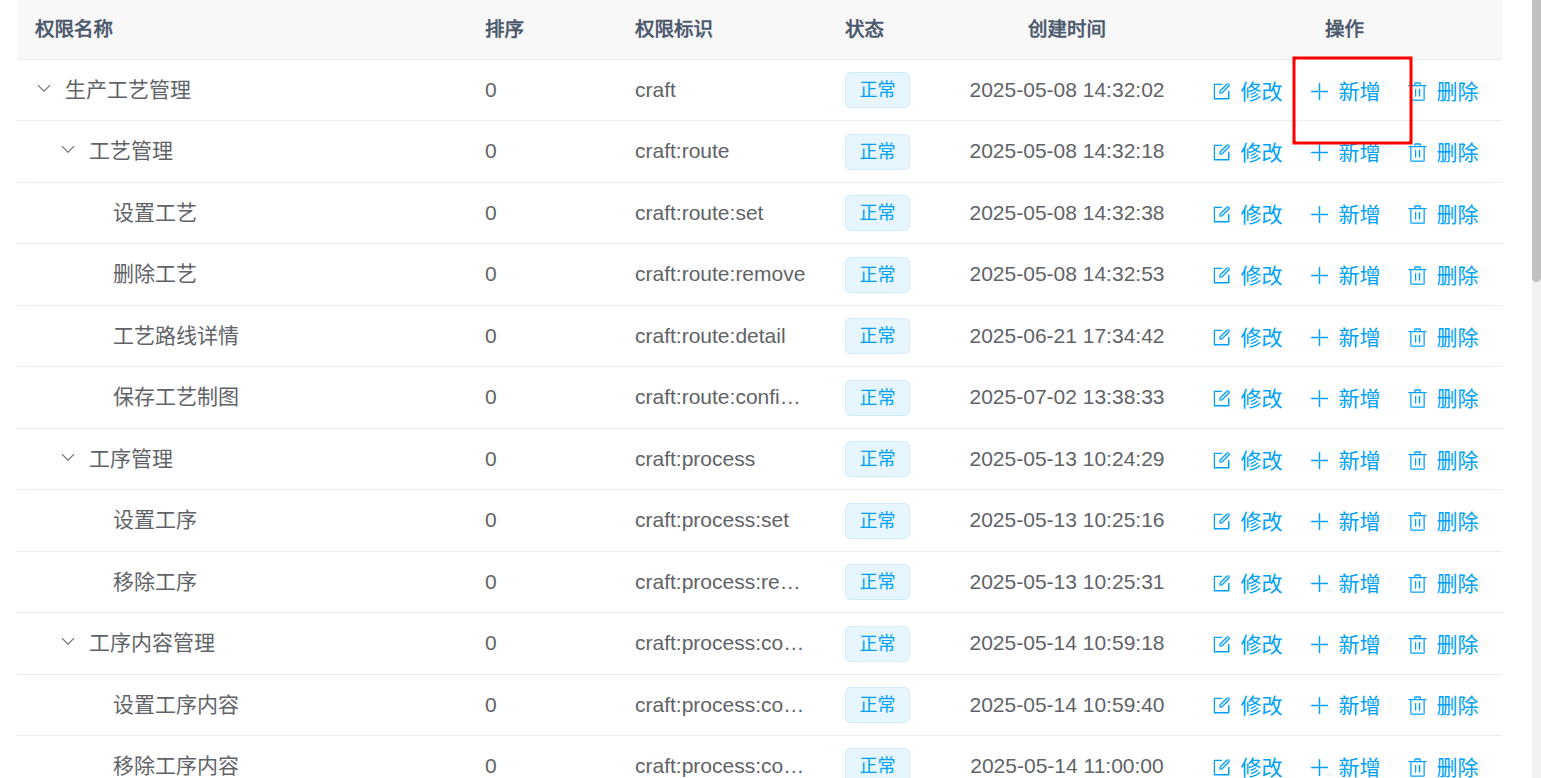Collapse the 工序内容管理 tree node
The image size is (1541, 778).
68,642
